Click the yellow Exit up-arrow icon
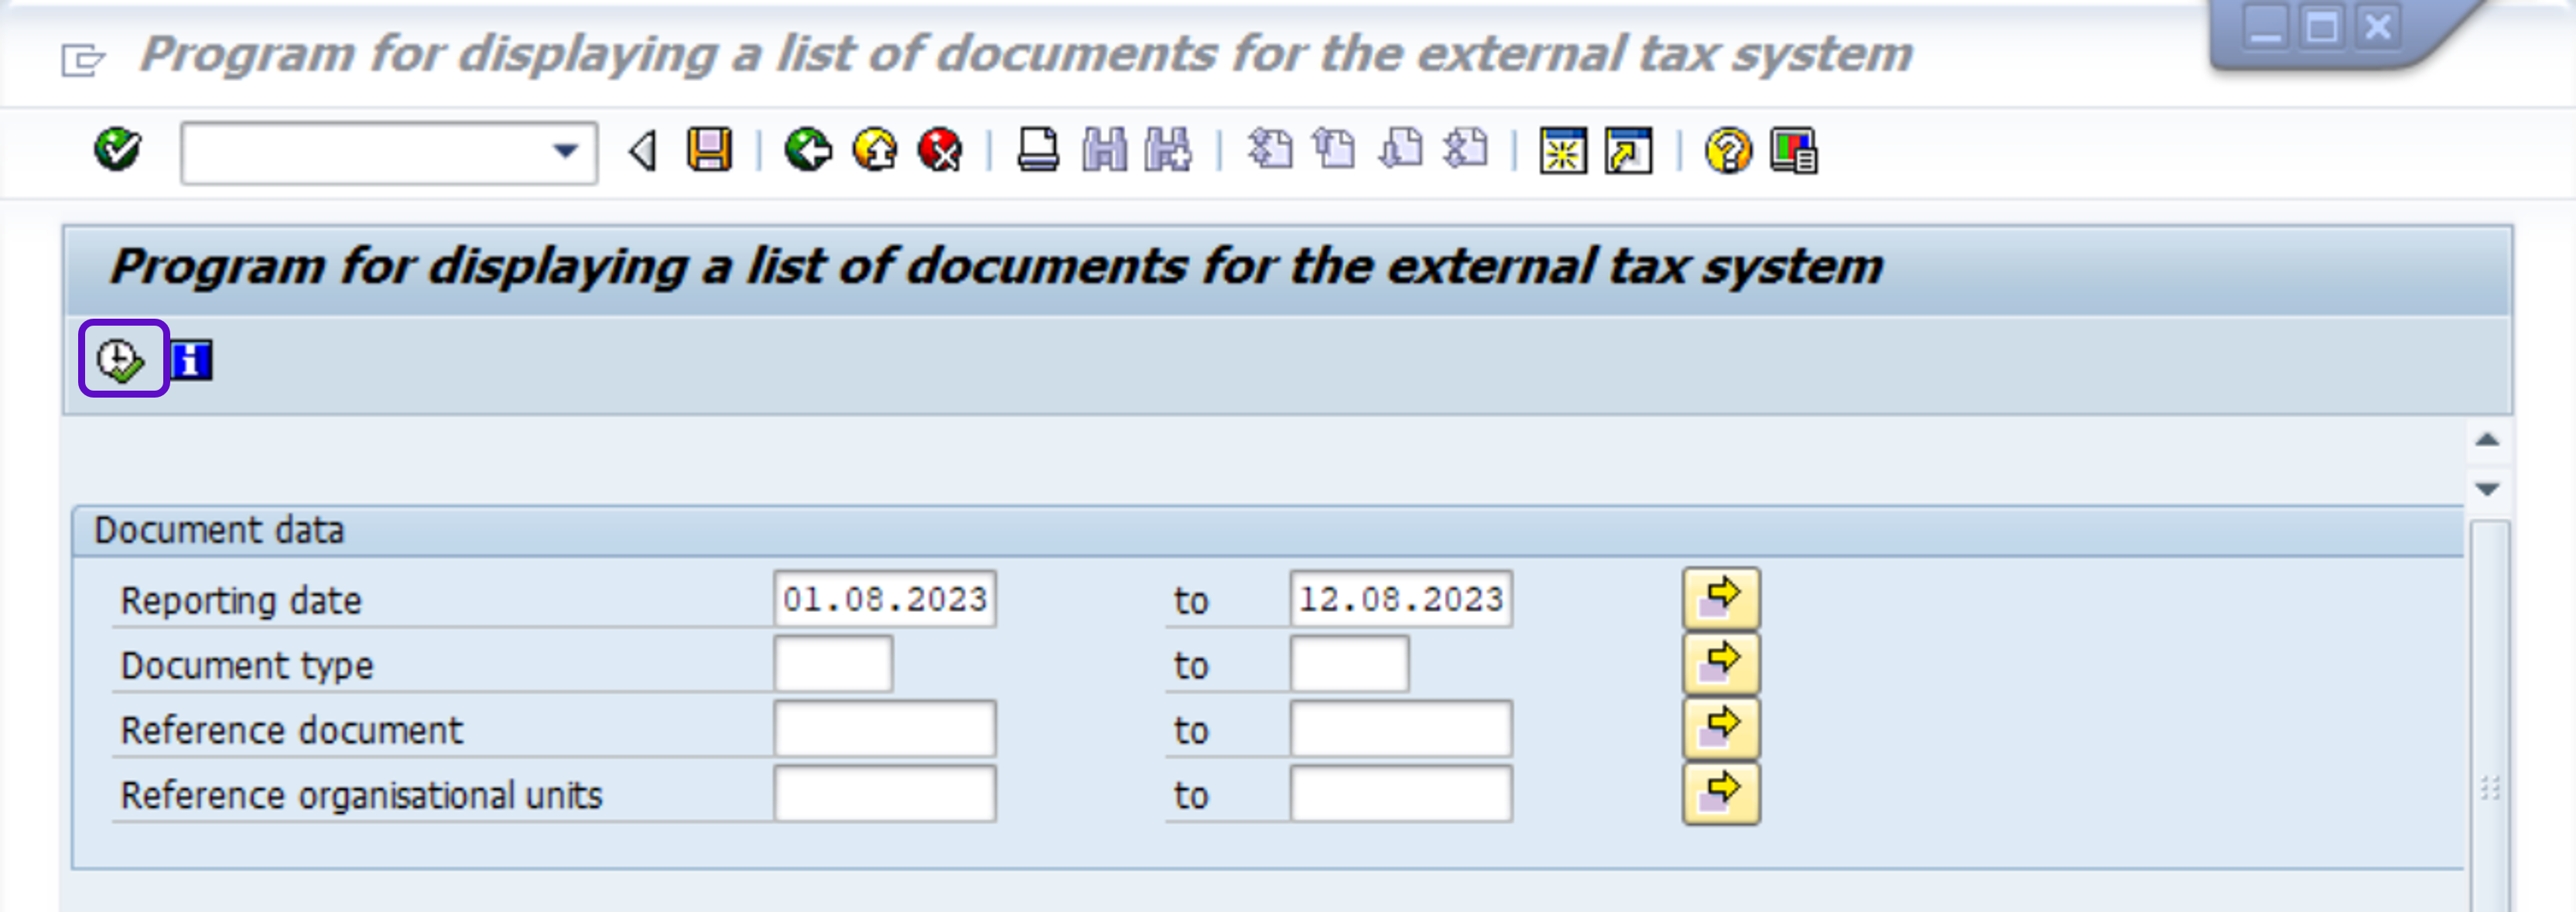The width and height of the screenshot is (2576, 912). (x=875, y=151)
